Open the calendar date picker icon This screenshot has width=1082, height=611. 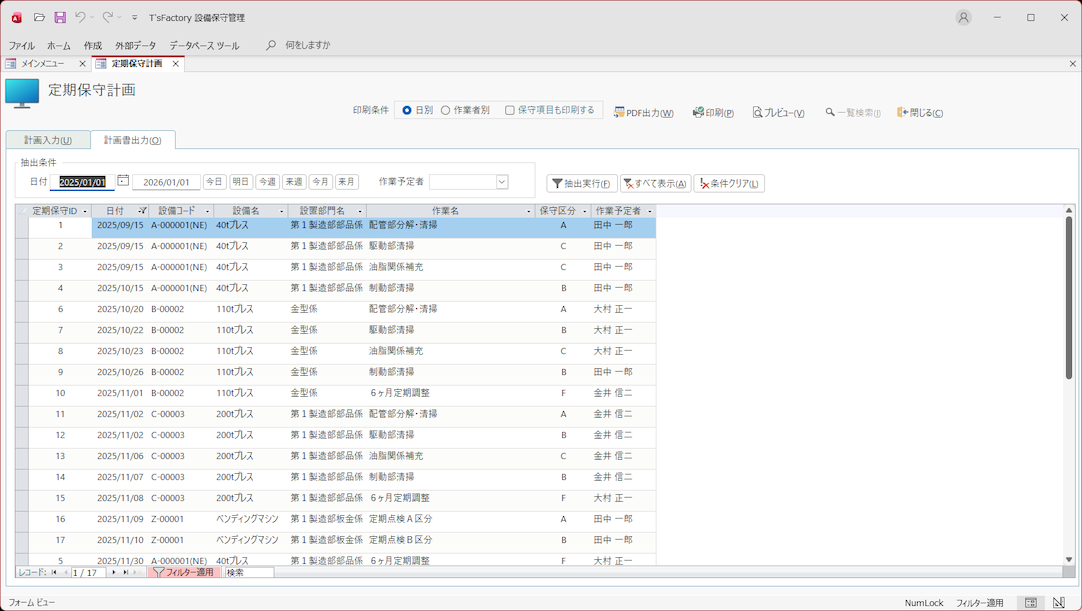[123, 181]
